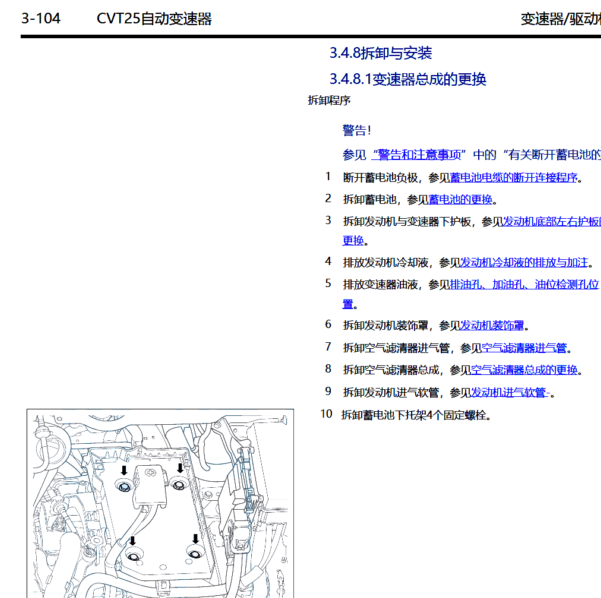The height and width of the screenshot is (598, 601).
Task: Click the 警告! label
Action: pos(357,130)
